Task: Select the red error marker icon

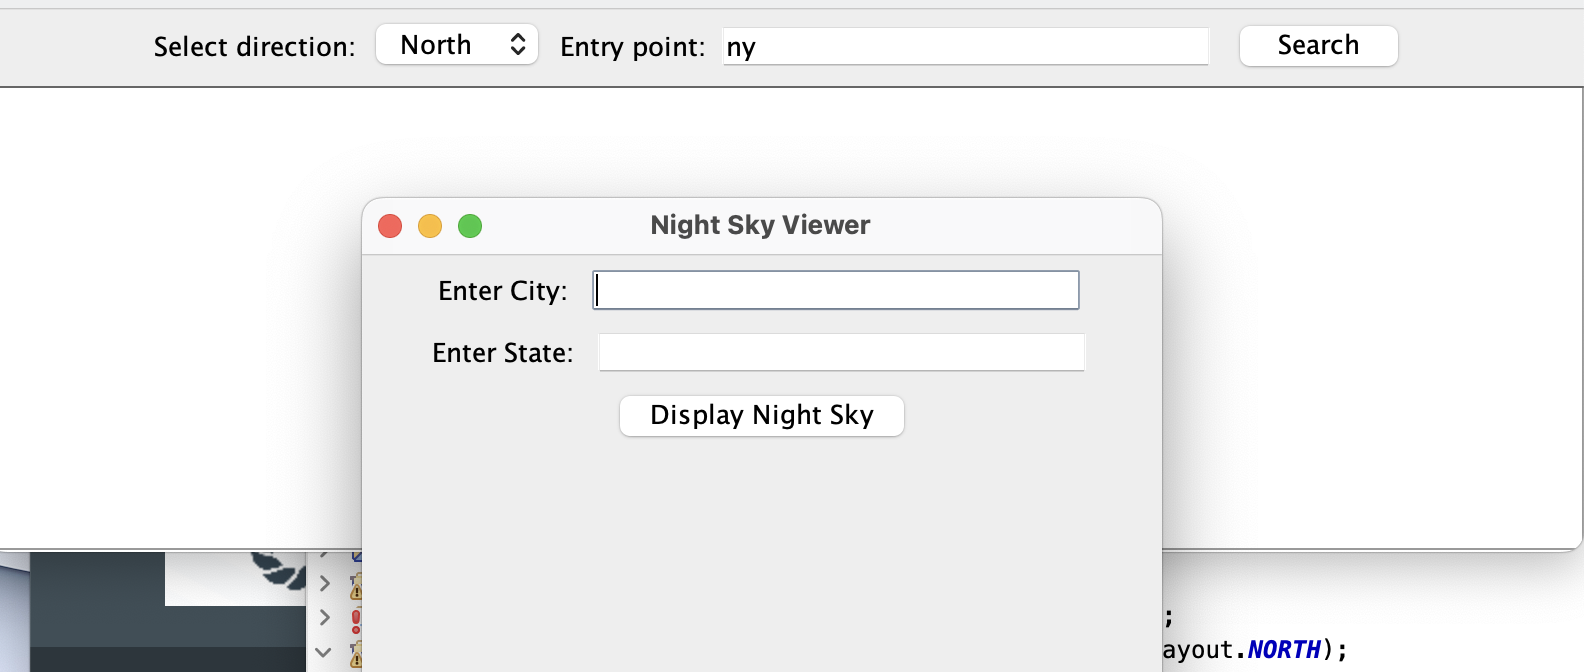Action: click(x=356, y=620)
